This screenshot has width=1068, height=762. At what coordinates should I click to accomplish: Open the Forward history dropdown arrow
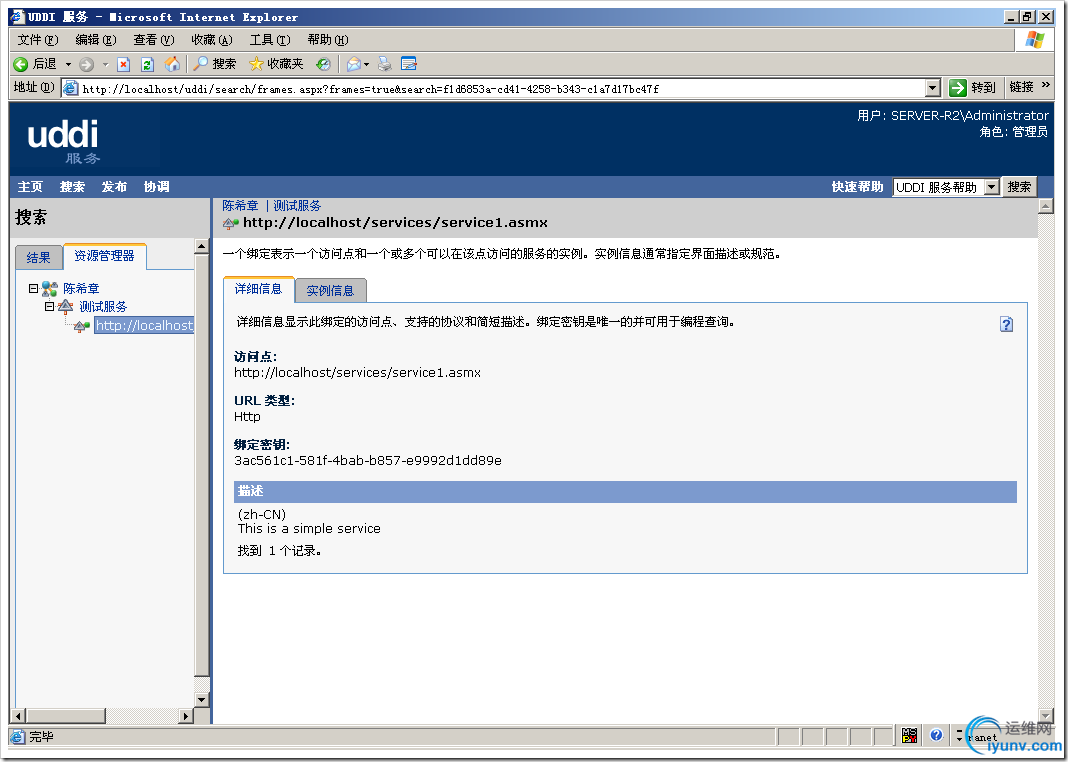coord(106,65)
